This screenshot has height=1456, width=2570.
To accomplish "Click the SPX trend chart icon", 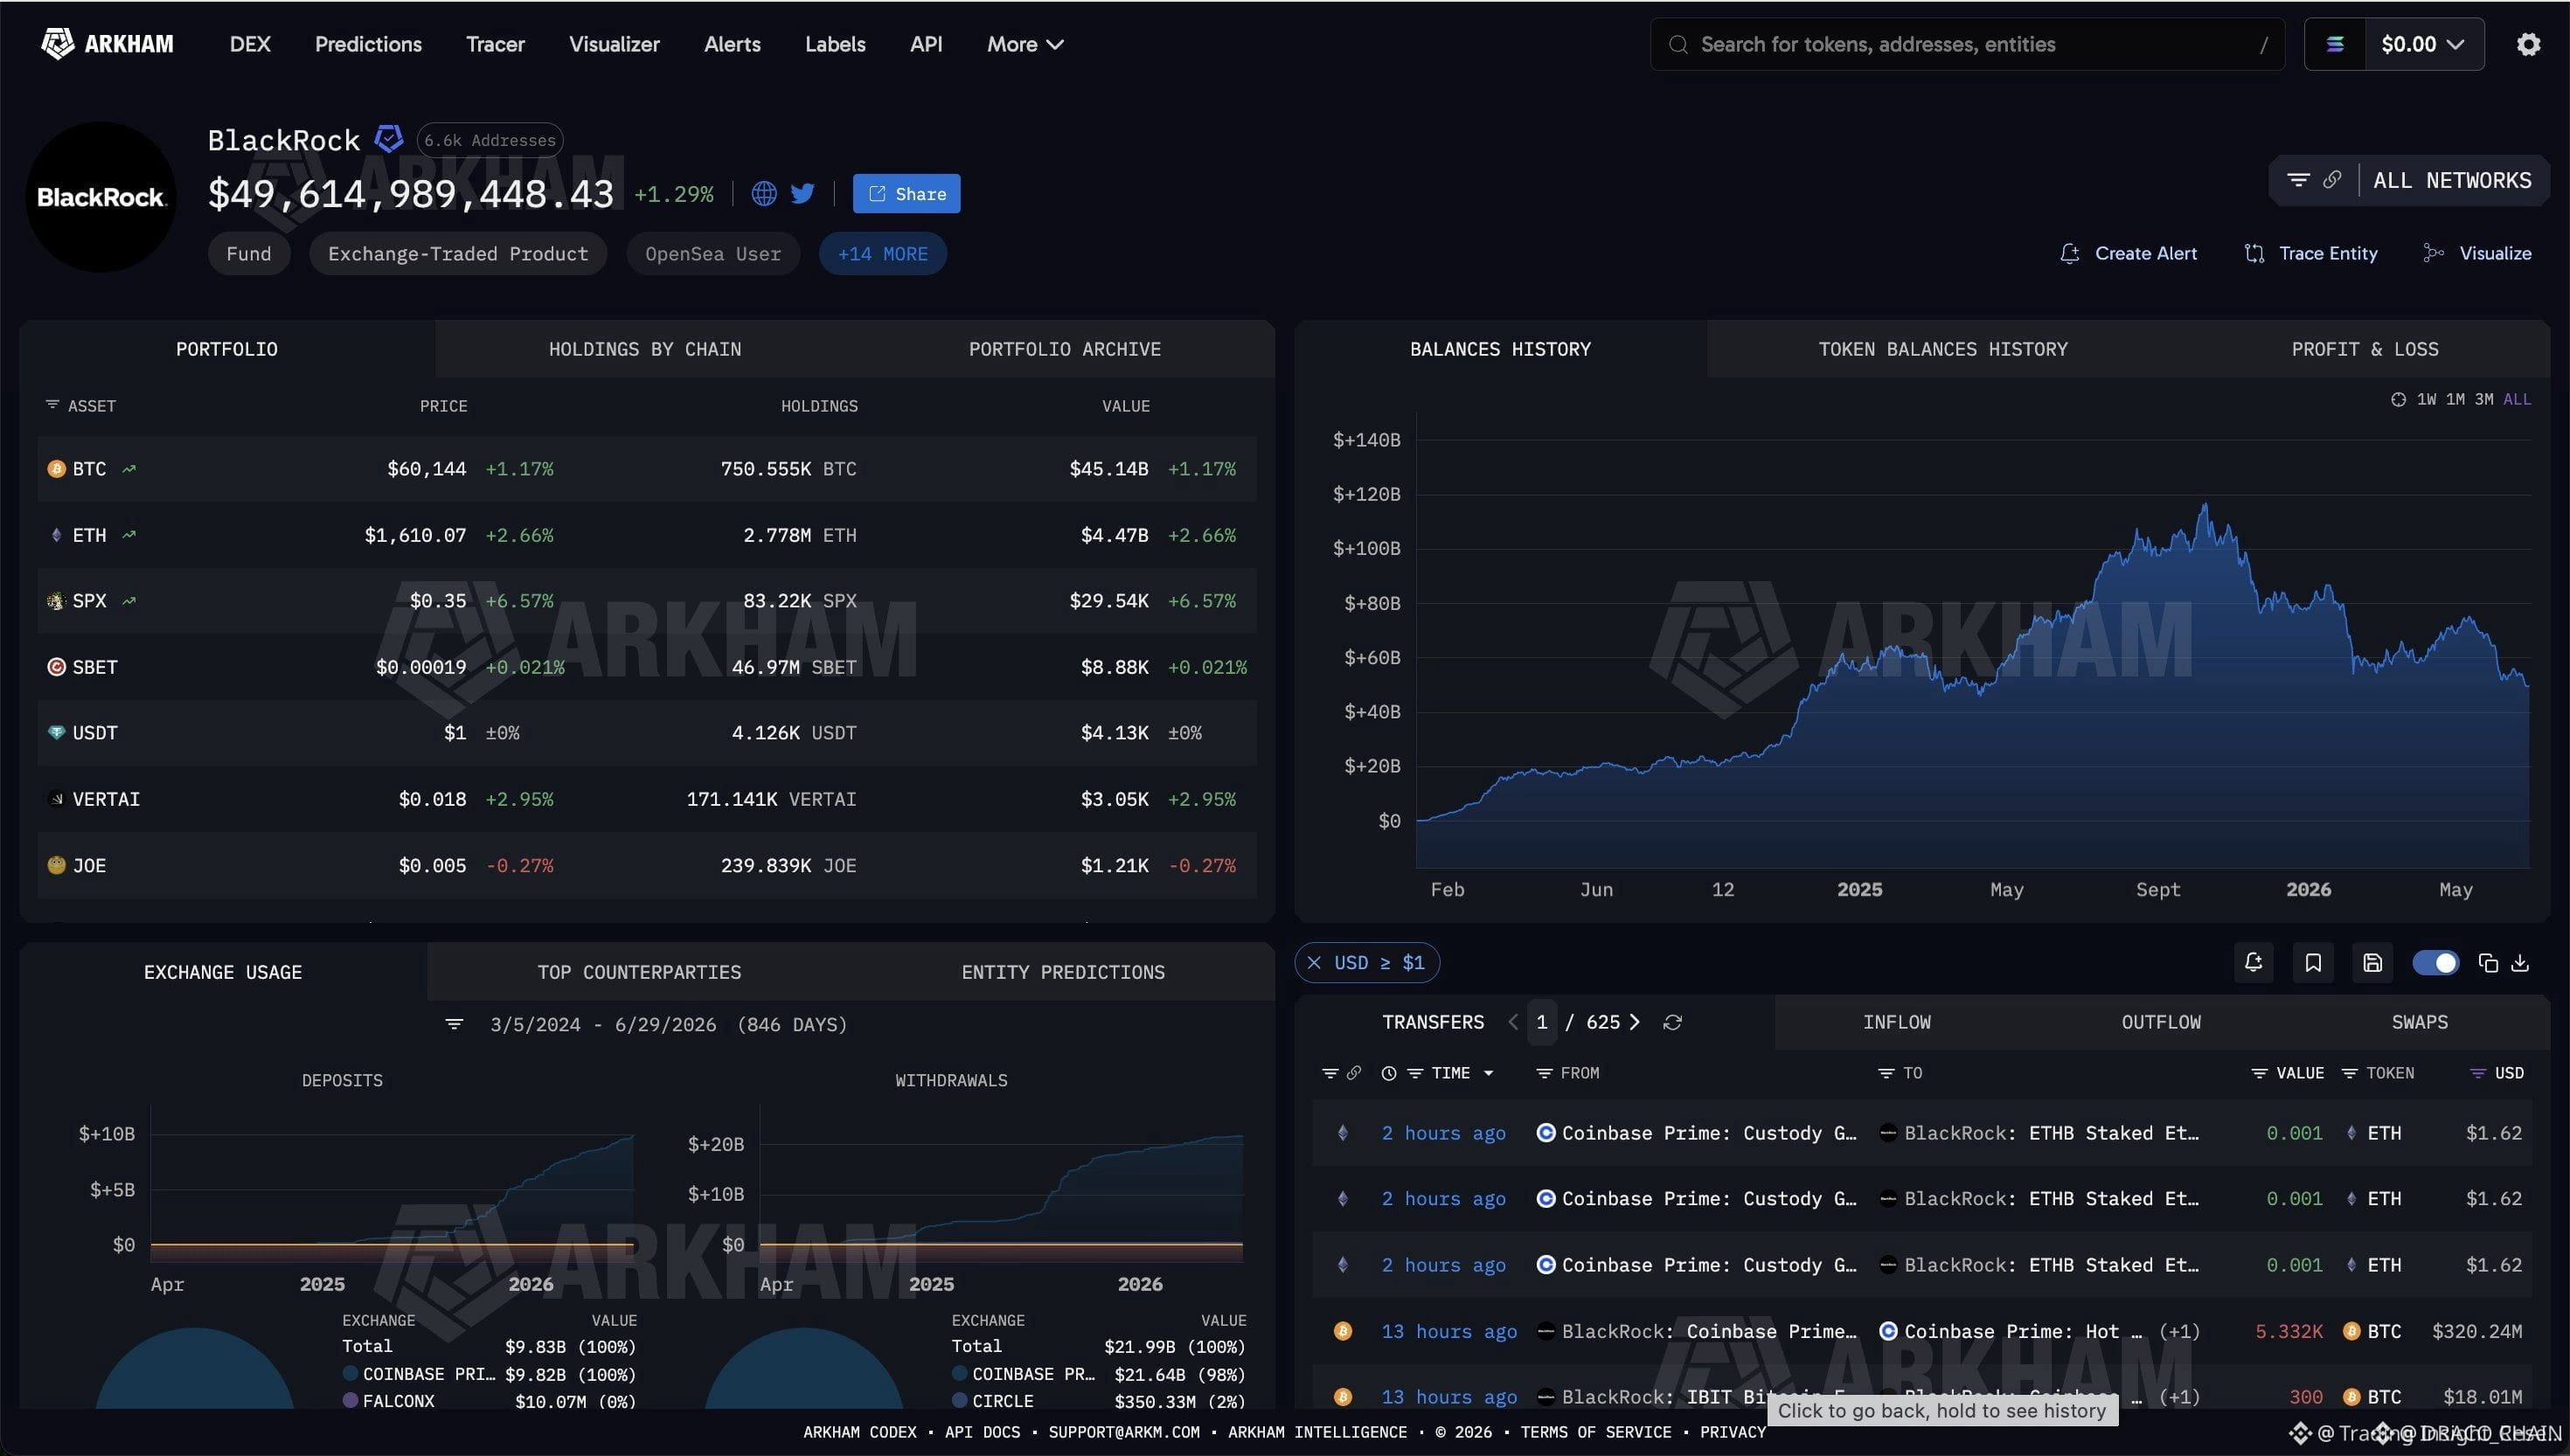I will pyautogui.click(x=129, y=601).
